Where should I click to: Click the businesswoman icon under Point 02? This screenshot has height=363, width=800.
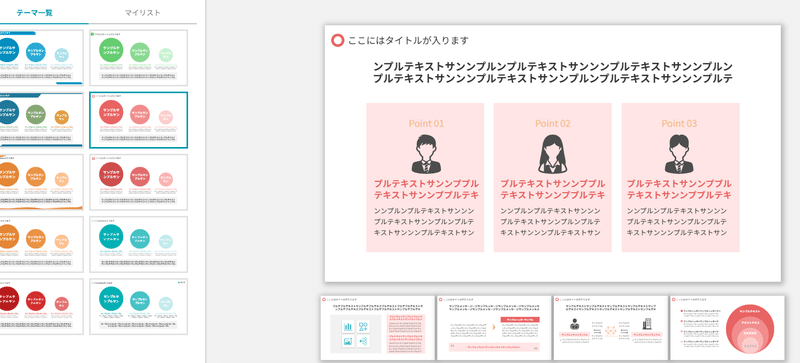click(553, 154)
